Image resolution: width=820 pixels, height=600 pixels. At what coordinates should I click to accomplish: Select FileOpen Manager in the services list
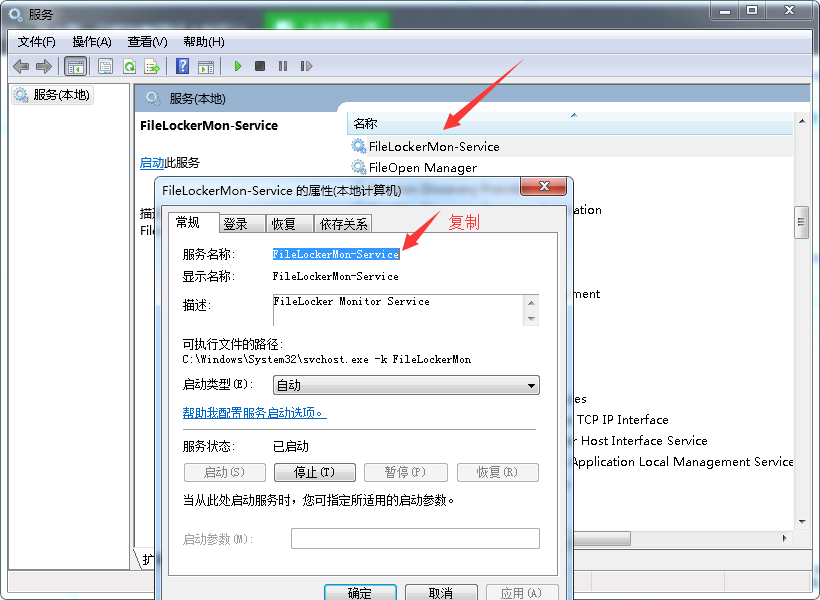pos(422,168)
